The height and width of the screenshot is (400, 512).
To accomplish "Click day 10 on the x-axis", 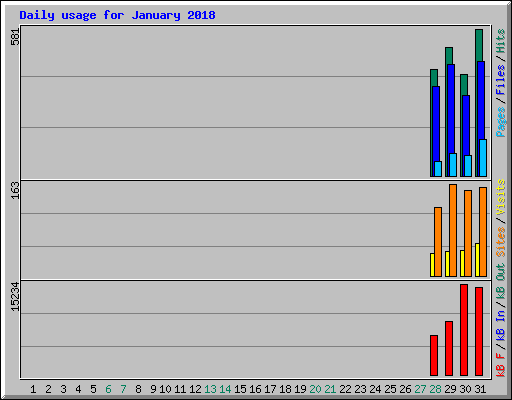I will pyautogui.click(x=165, y=389).
